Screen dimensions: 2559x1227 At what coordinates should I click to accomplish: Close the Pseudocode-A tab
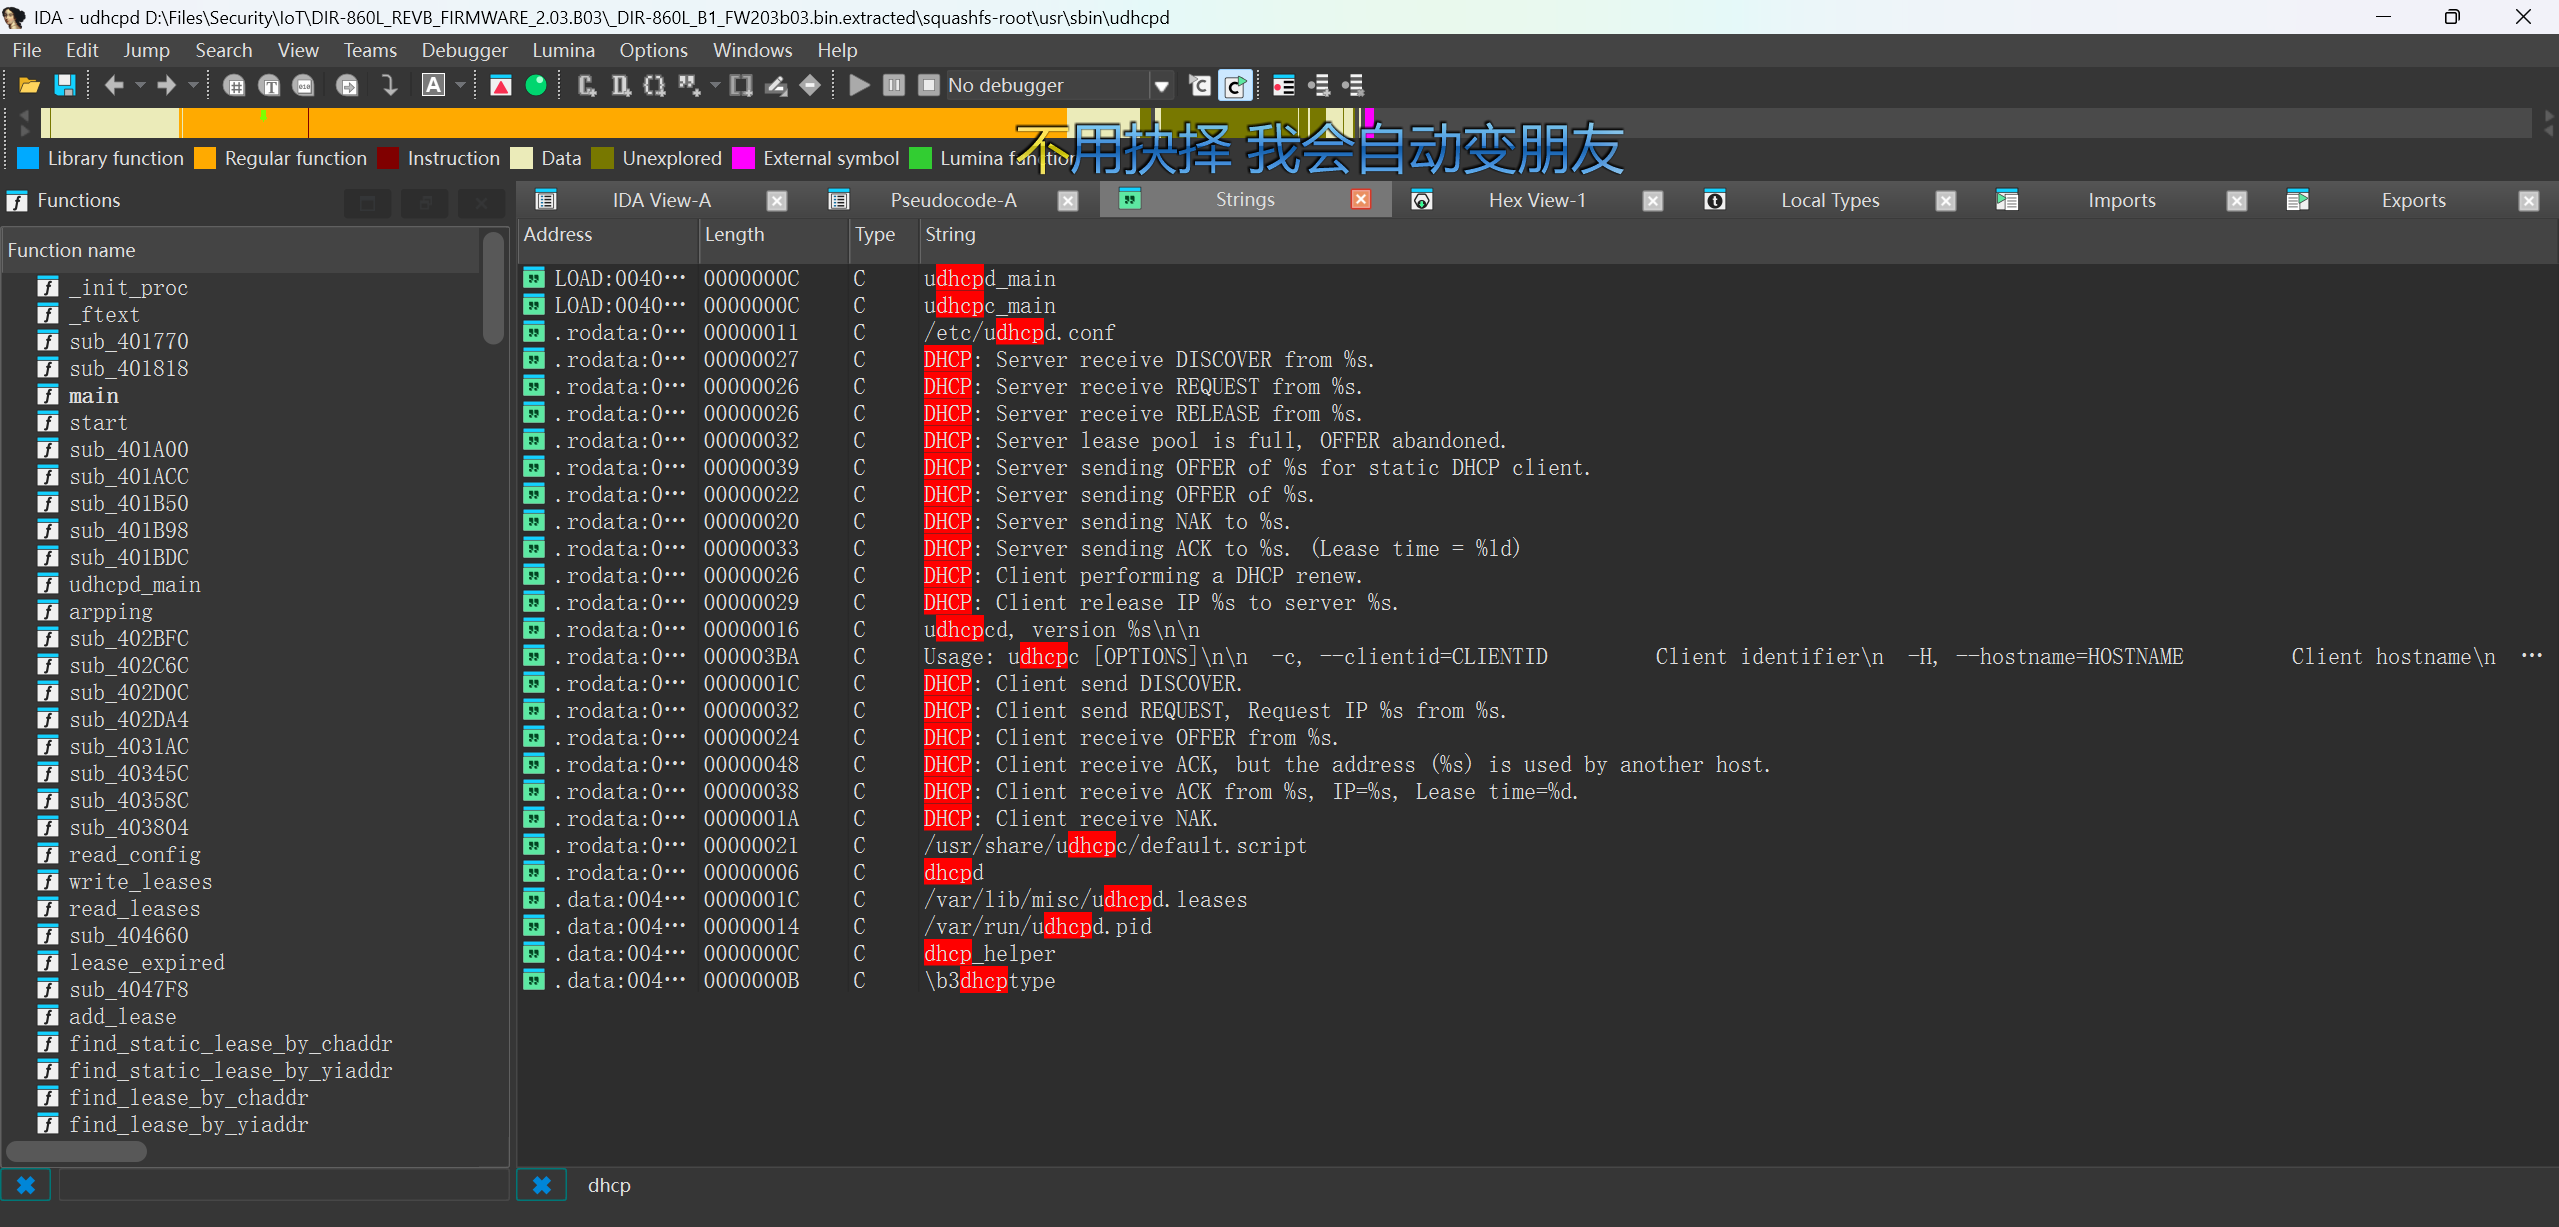coord(1068,201)
